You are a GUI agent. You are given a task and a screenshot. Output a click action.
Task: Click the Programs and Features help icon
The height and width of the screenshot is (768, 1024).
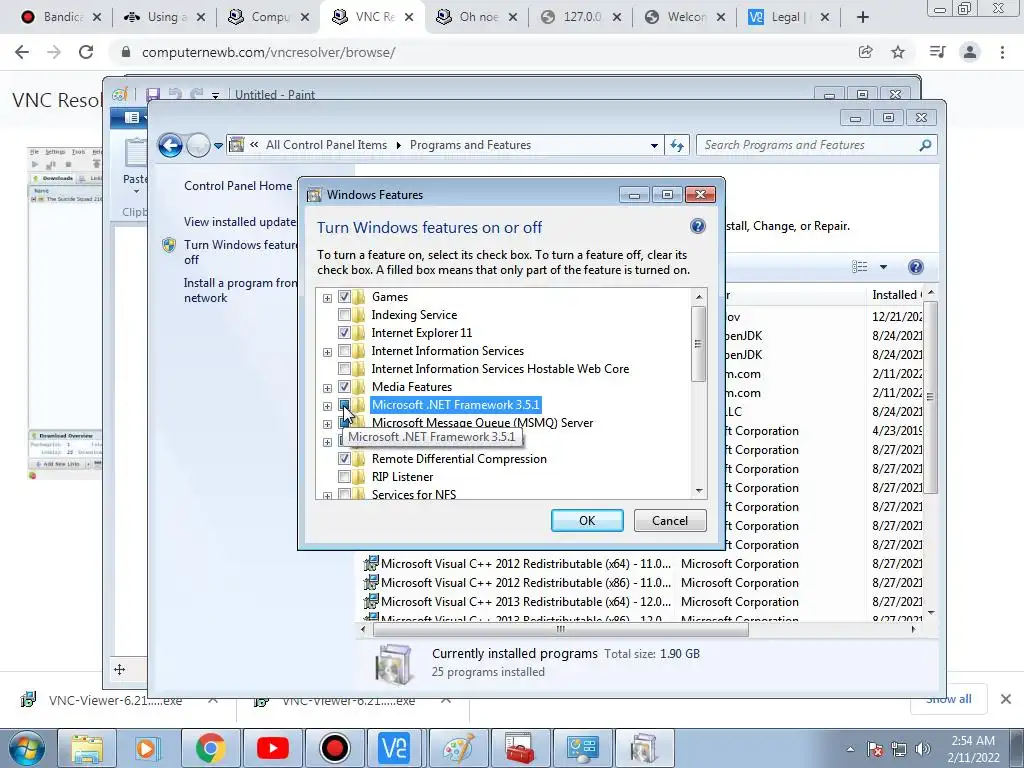click(x=916, y=266)
